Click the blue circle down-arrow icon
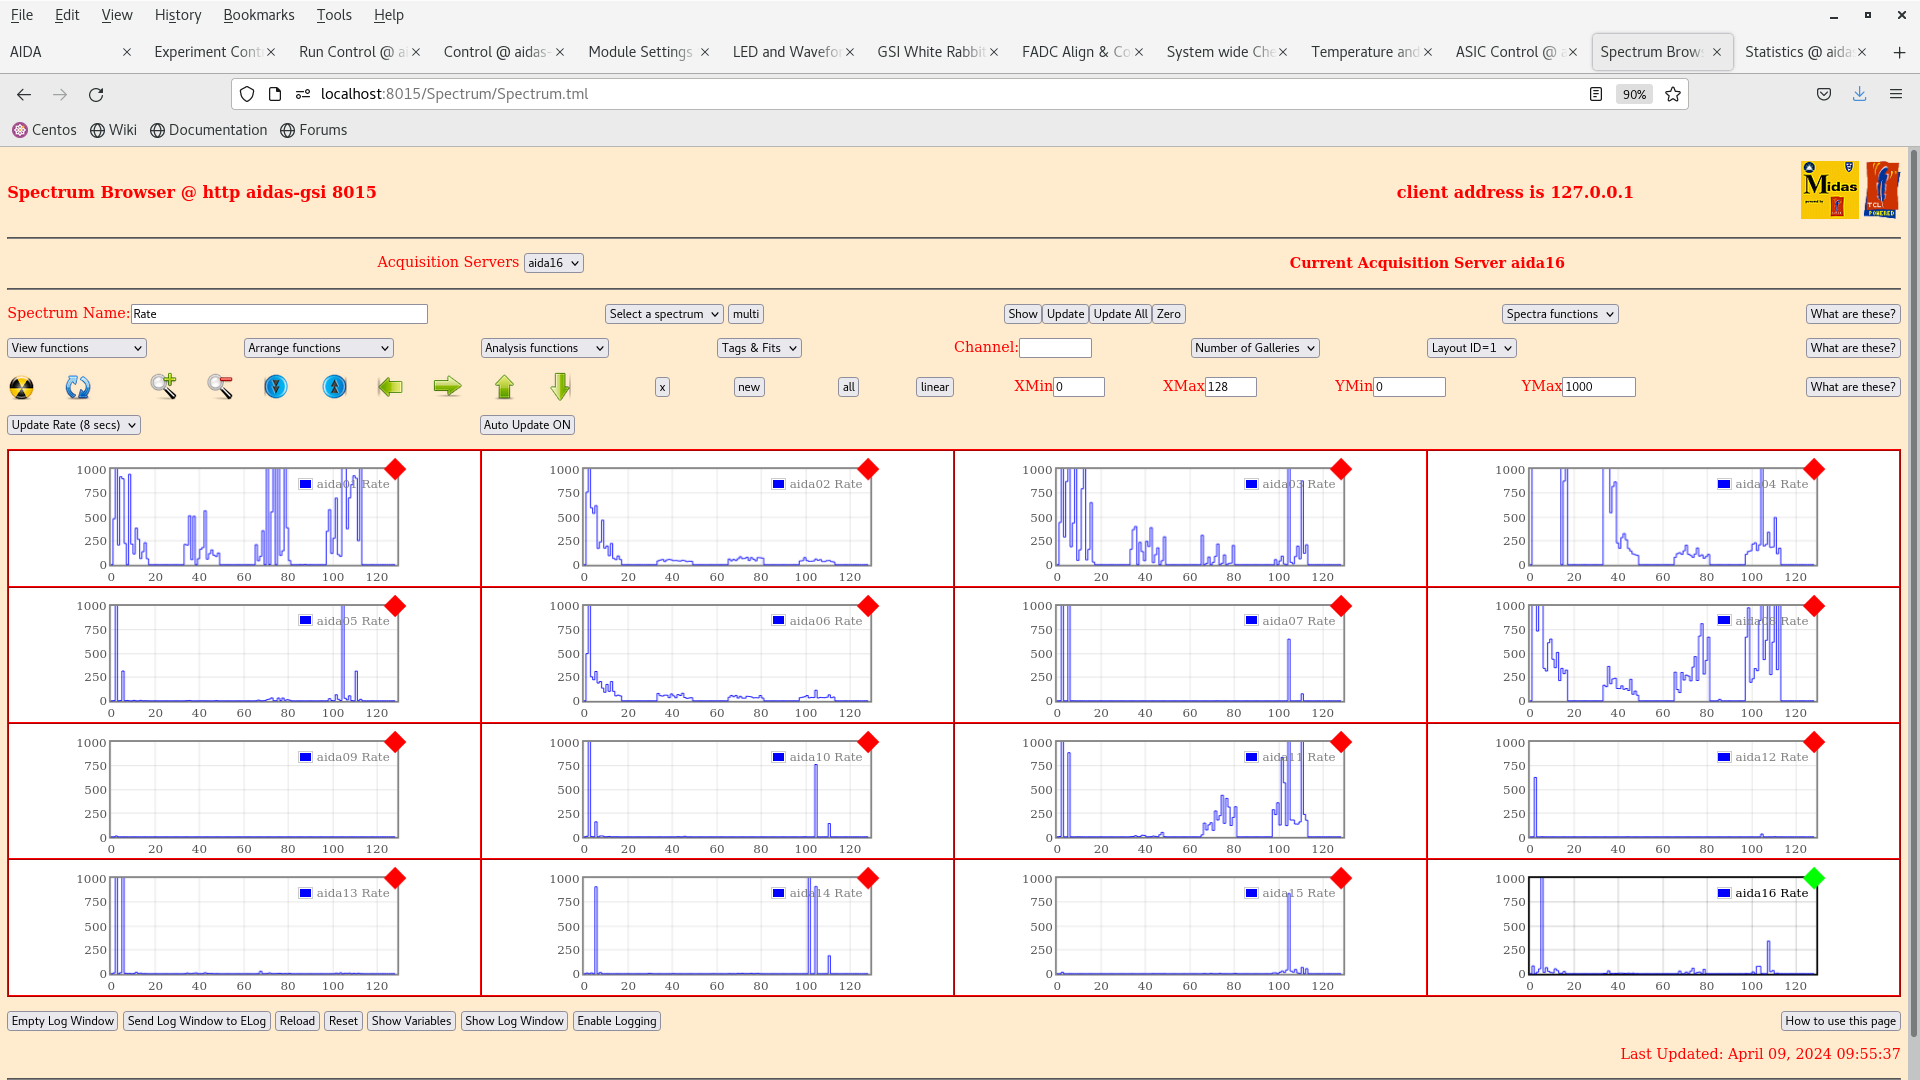This screenshot has height=1080, width=1920. 276,386
